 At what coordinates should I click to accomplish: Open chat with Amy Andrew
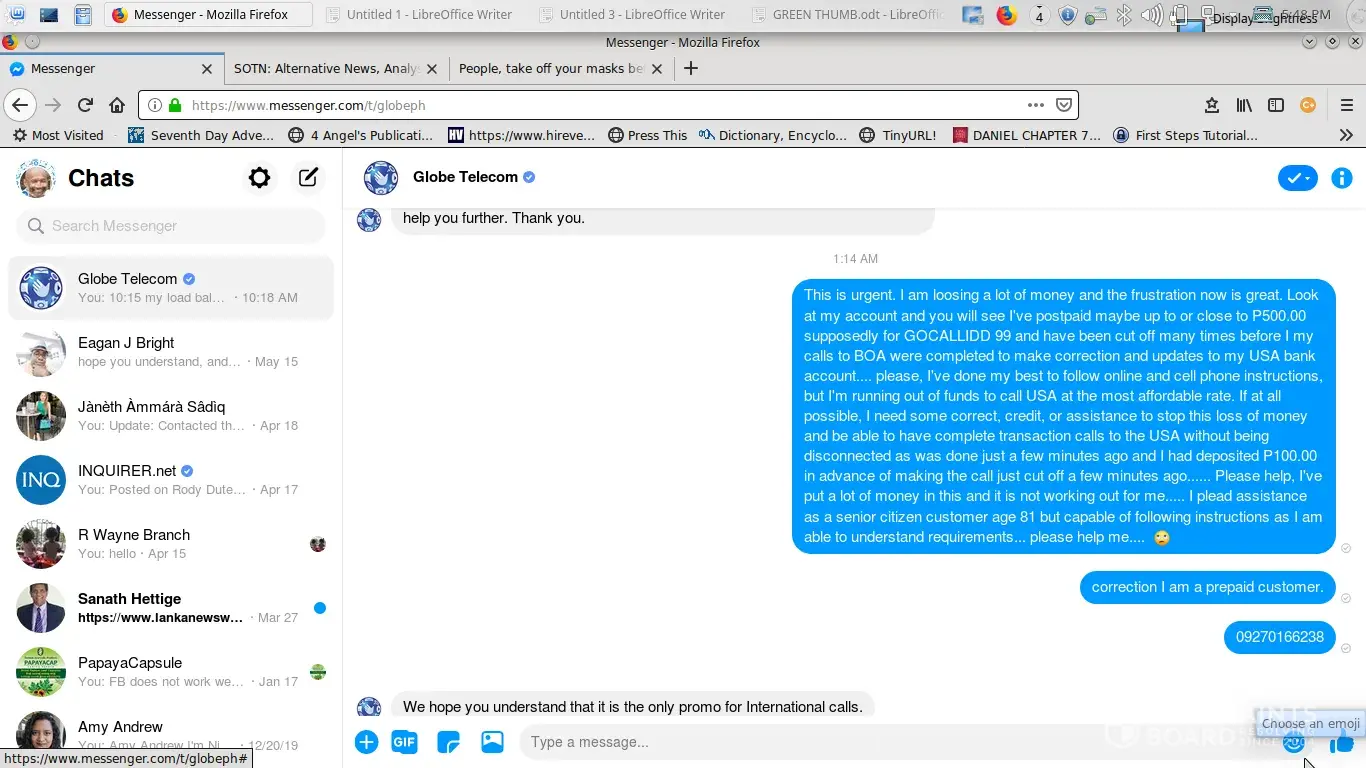coord(171,736)
